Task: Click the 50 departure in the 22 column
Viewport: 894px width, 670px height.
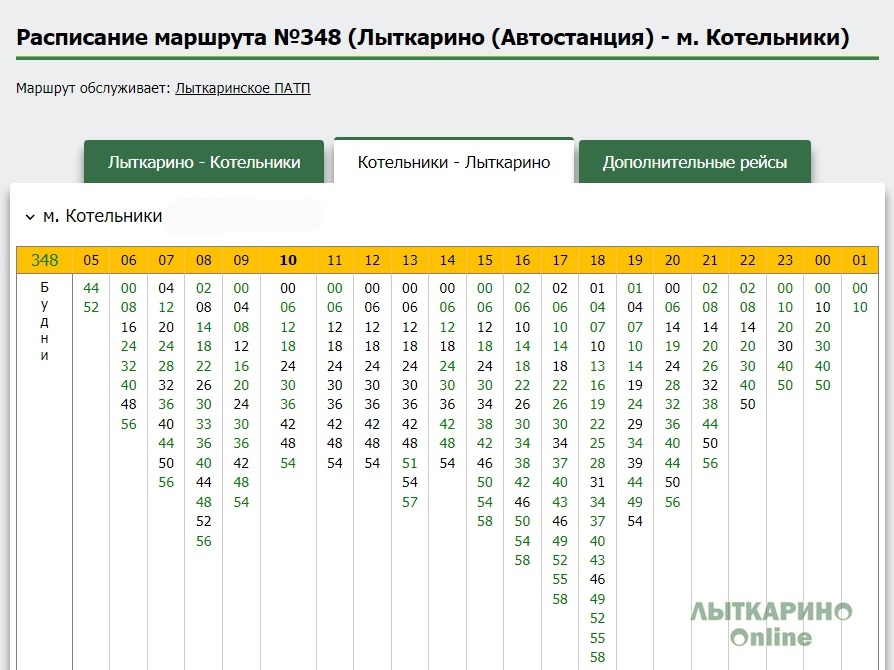Action: 747,404
